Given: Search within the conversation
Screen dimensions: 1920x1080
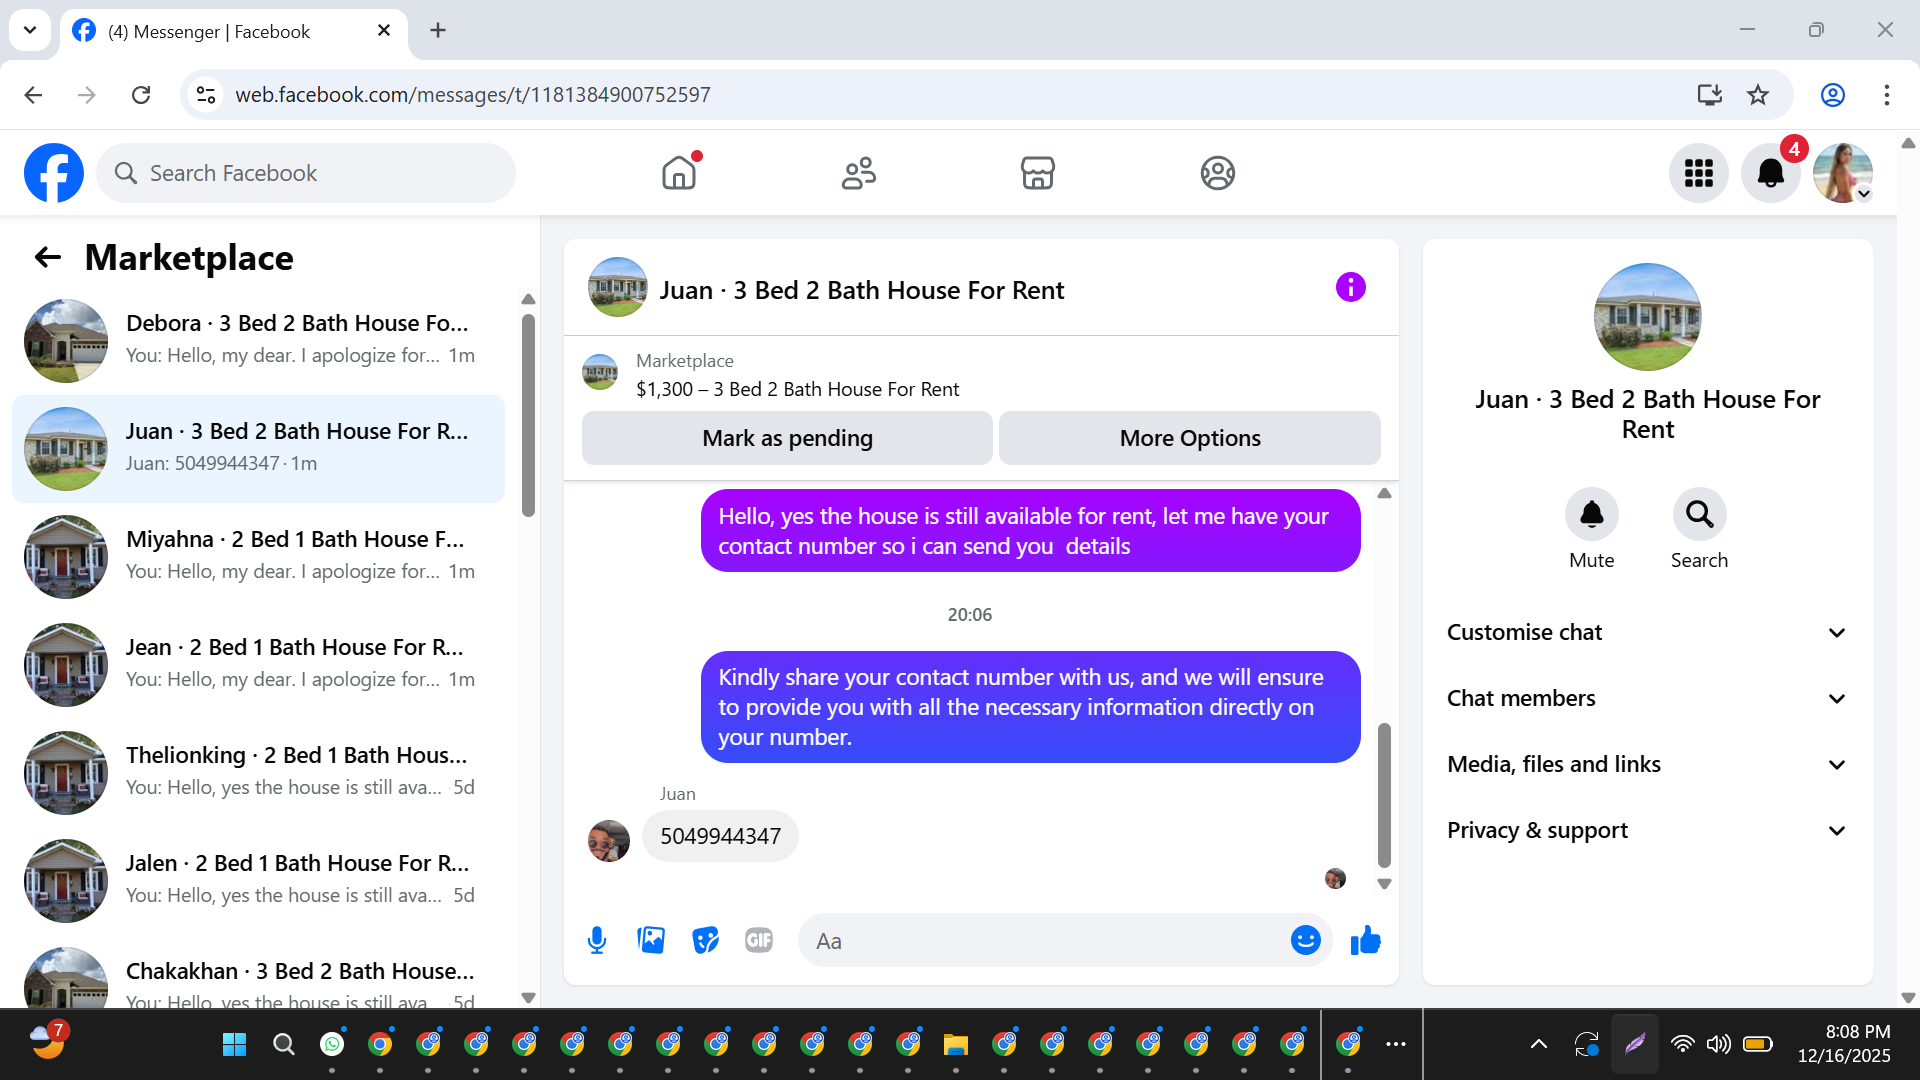Looking at the screenshot, I should point(1700,514).
